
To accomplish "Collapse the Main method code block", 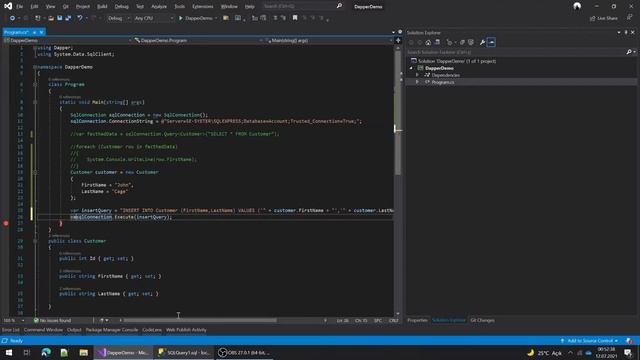I will (x=35, y=102).
